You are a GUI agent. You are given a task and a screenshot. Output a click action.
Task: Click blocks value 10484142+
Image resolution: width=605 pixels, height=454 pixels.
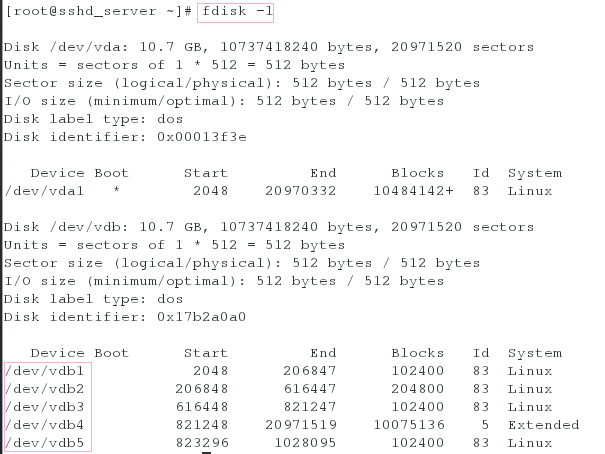point(413,191)
